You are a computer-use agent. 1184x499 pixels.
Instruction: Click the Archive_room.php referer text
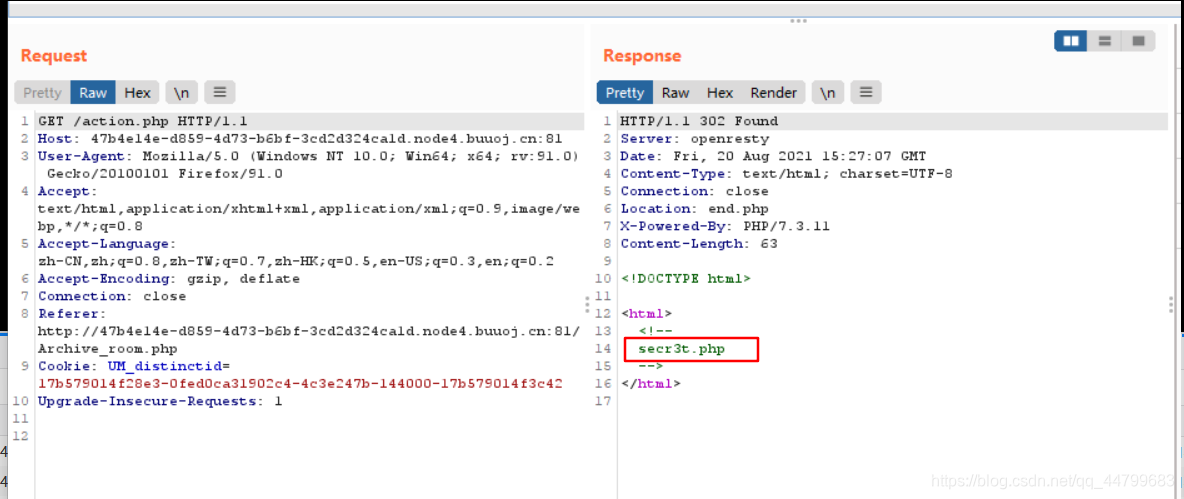pyautogui.click(x=107, y=349)
